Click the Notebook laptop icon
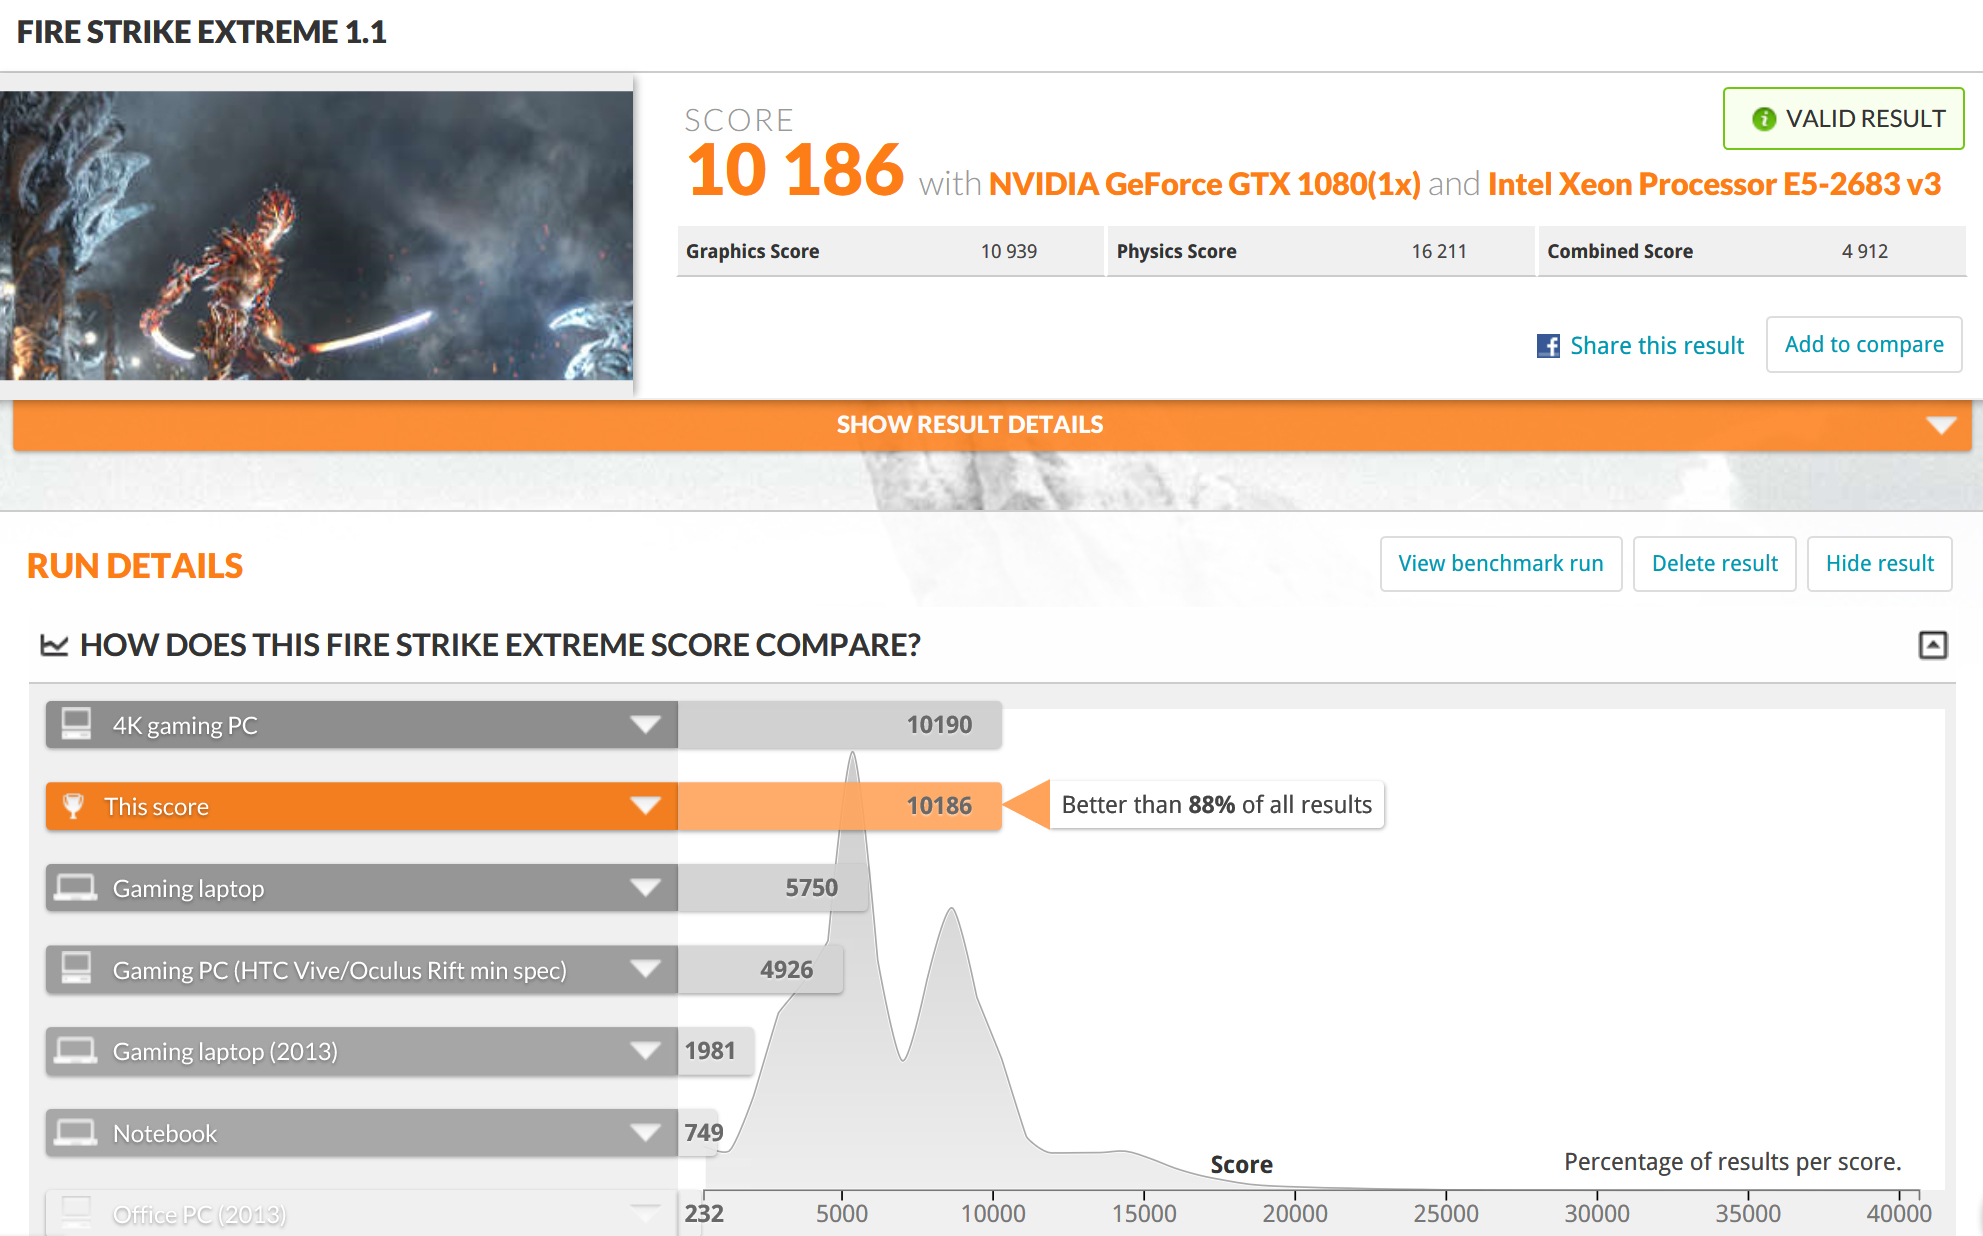 tap(76, 1133)
